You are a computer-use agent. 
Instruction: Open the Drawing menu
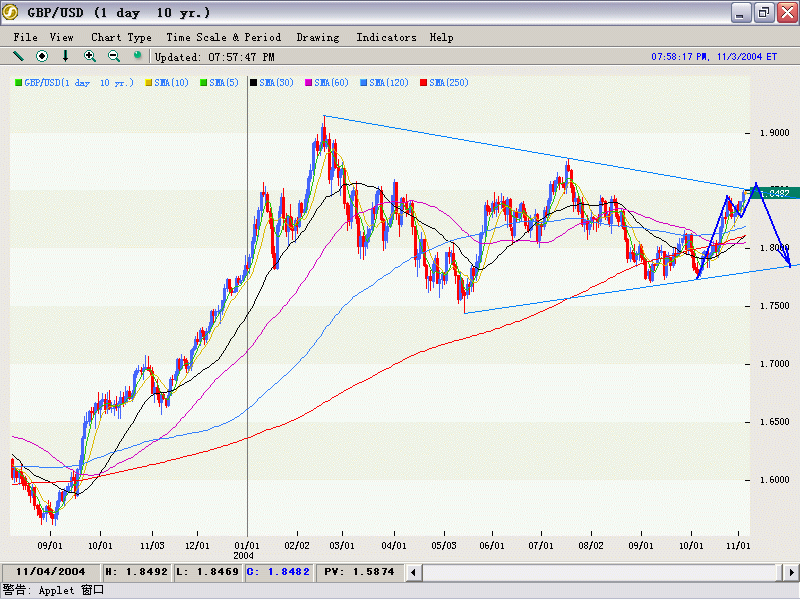pos(318,37)
